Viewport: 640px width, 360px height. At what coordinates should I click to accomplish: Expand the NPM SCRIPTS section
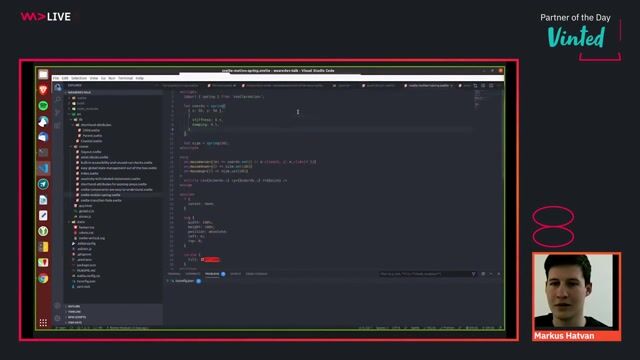(77, 317)
